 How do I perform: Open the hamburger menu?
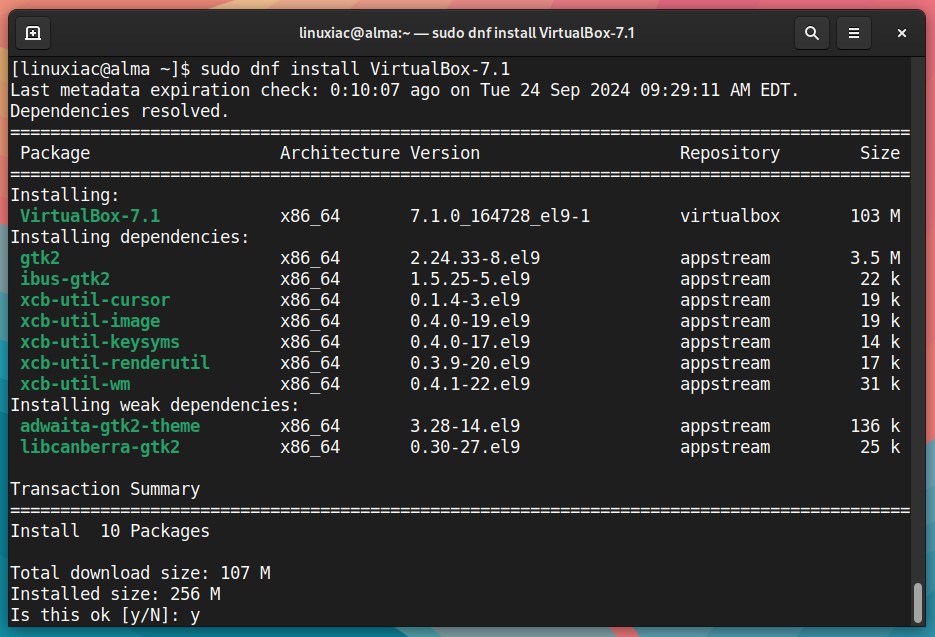(x=854, y=33)
